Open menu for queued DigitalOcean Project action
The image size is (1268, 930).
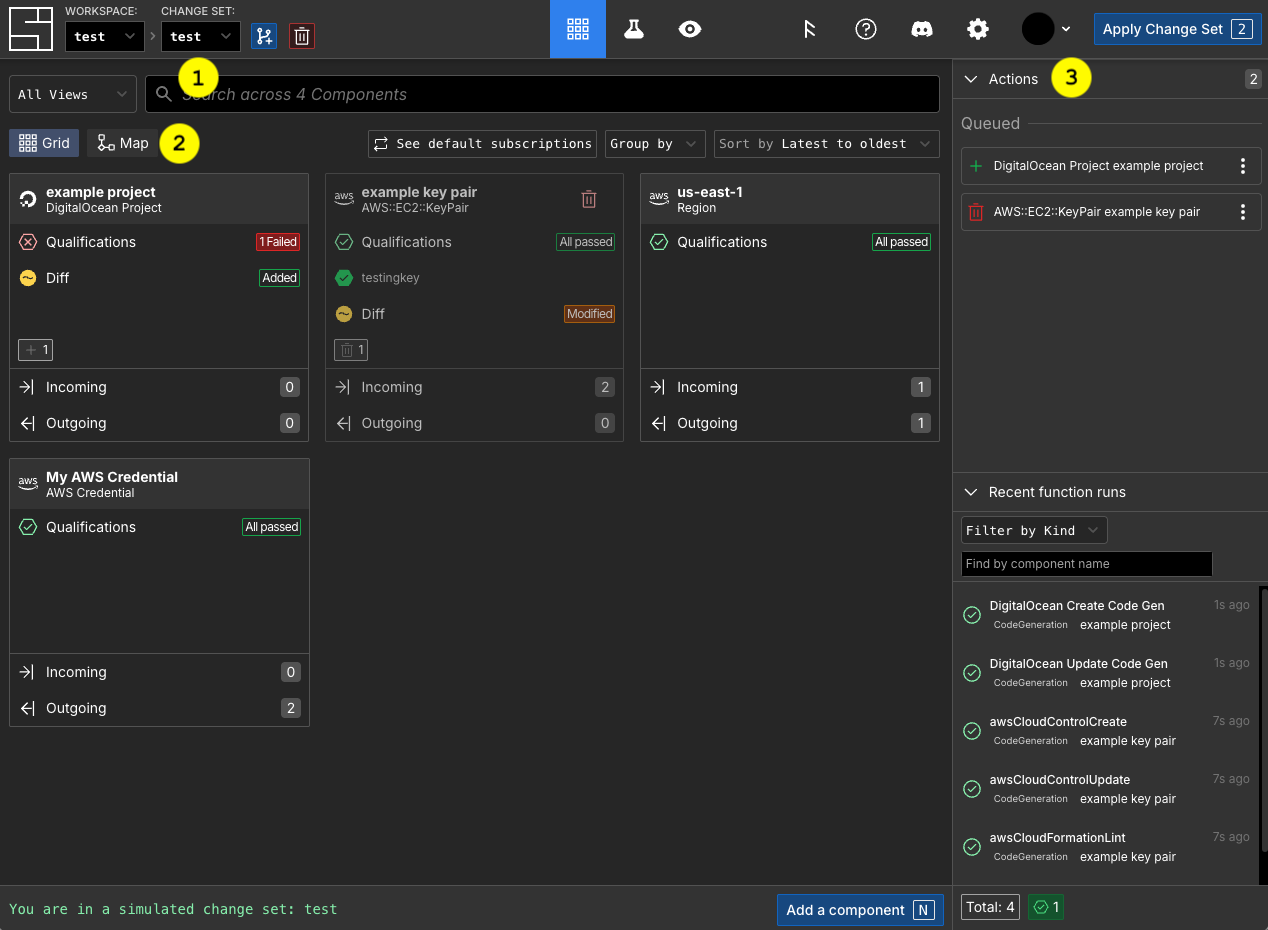tap(1243, 166)
